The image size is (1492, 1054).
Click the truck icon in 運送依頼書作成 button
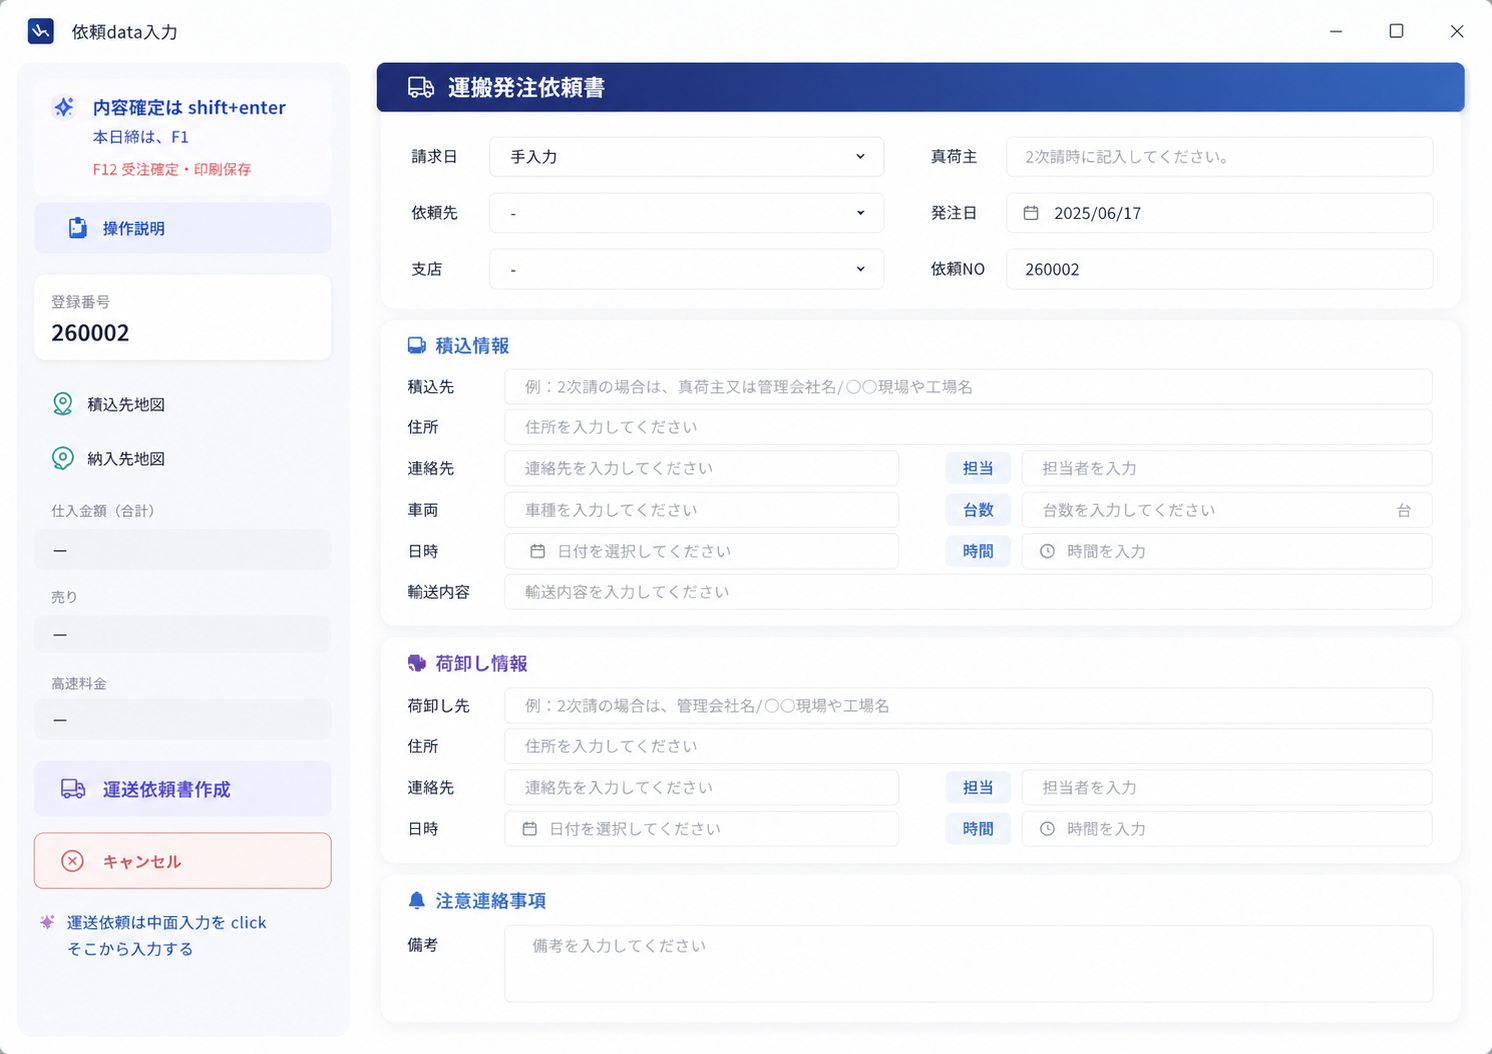(73, 789)
